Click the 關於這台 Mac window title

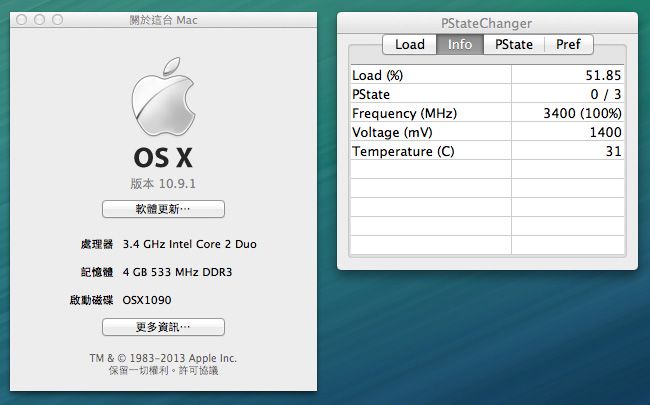pyautogui.click(x=163, y=20)
